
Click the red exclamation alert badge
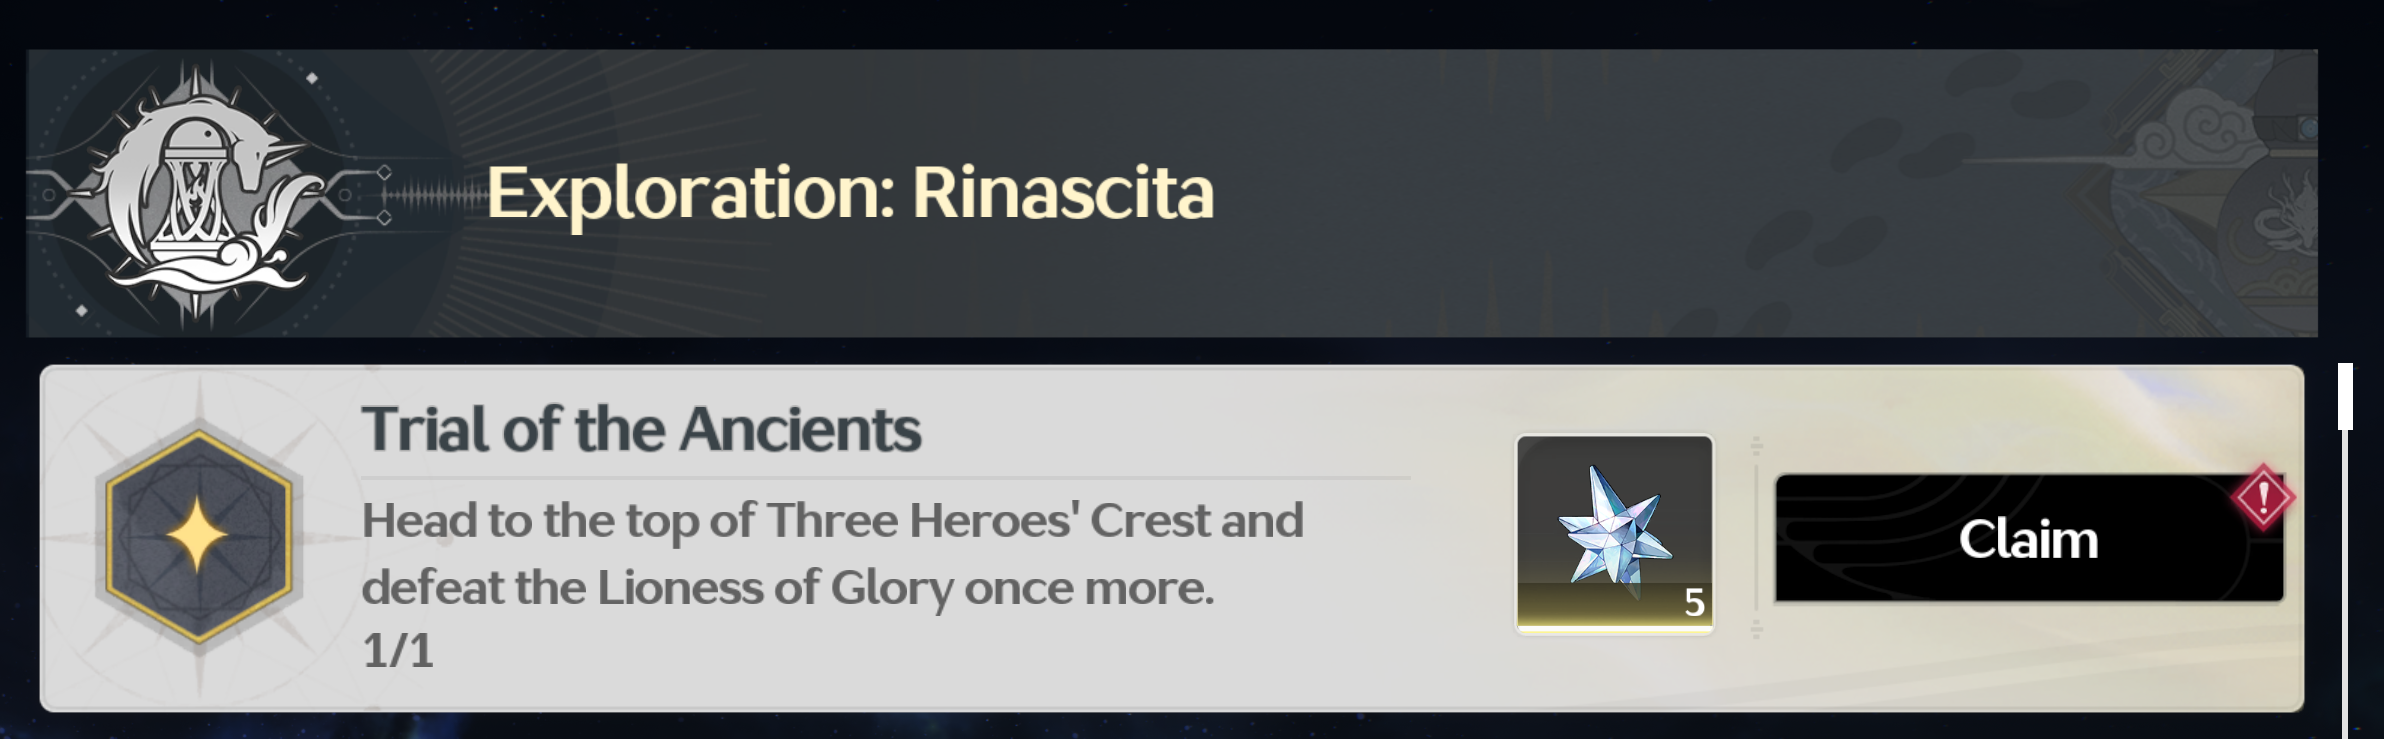coord(2263,496)
